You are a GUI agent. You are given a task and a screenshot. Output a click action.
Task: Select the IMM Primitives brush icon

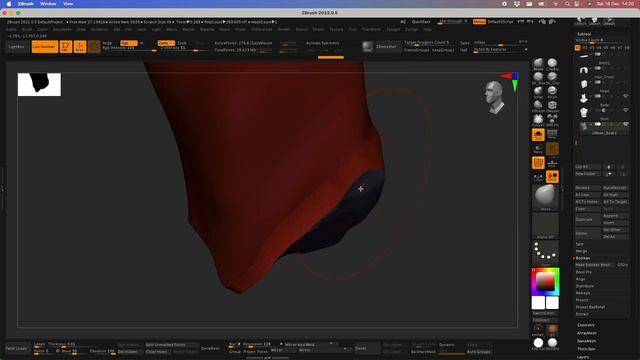point(552,120)
